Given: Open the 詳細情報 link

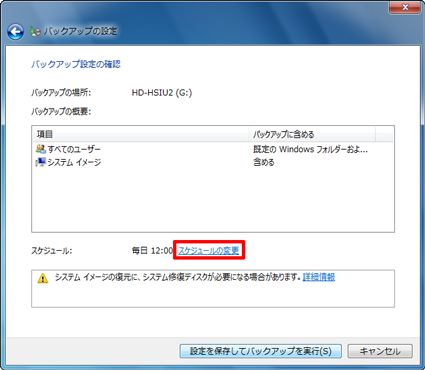Looking at the screenshot, I should (x=319, y=277).
